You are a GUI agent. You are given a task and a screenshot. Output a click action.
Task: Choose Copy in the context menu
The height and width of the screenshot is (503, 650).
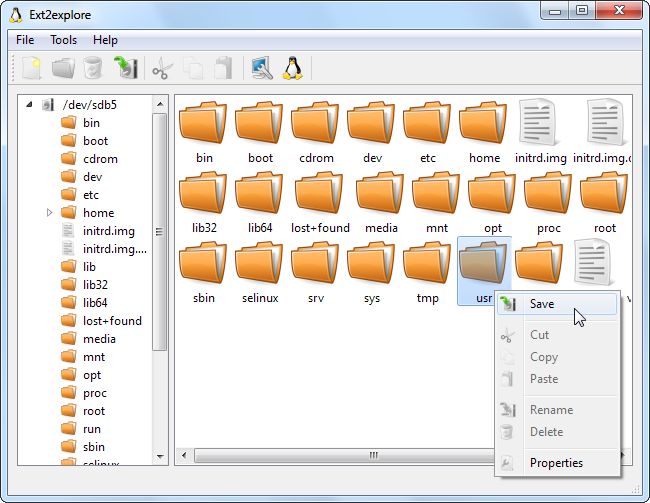[557, 357]
